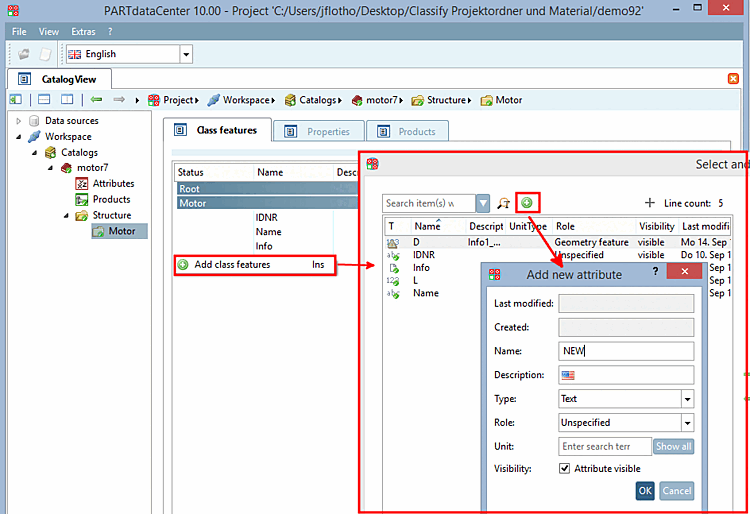Close the Add new attribute dialog
Viewport: 750px width, 514px height.
coord(684,271)
